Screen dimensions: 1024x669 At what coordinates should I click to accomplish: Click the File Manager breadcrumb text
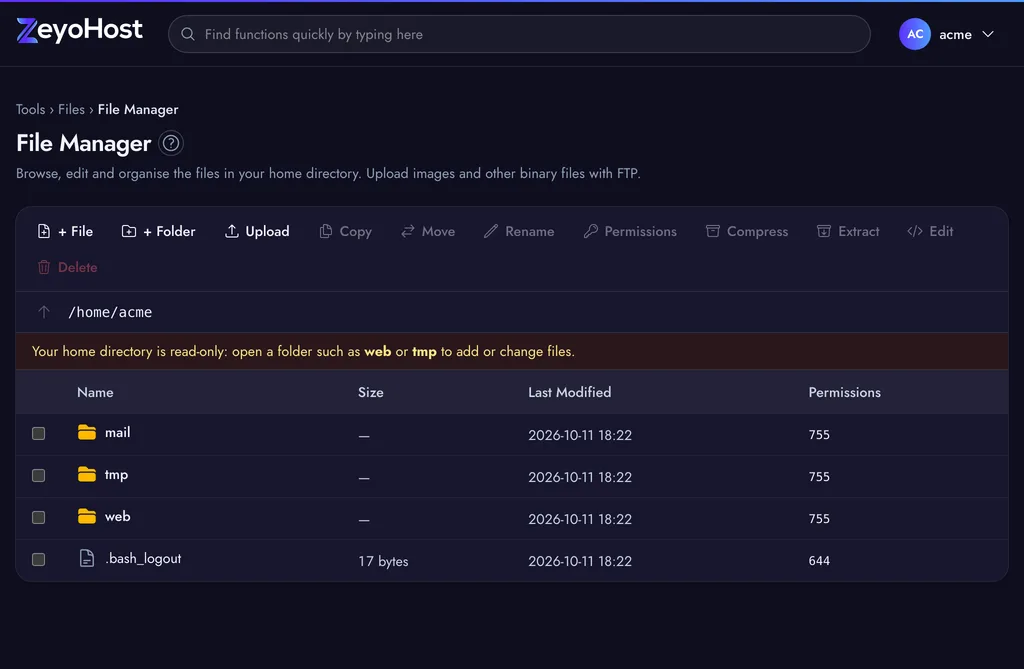tap(138, 109)
